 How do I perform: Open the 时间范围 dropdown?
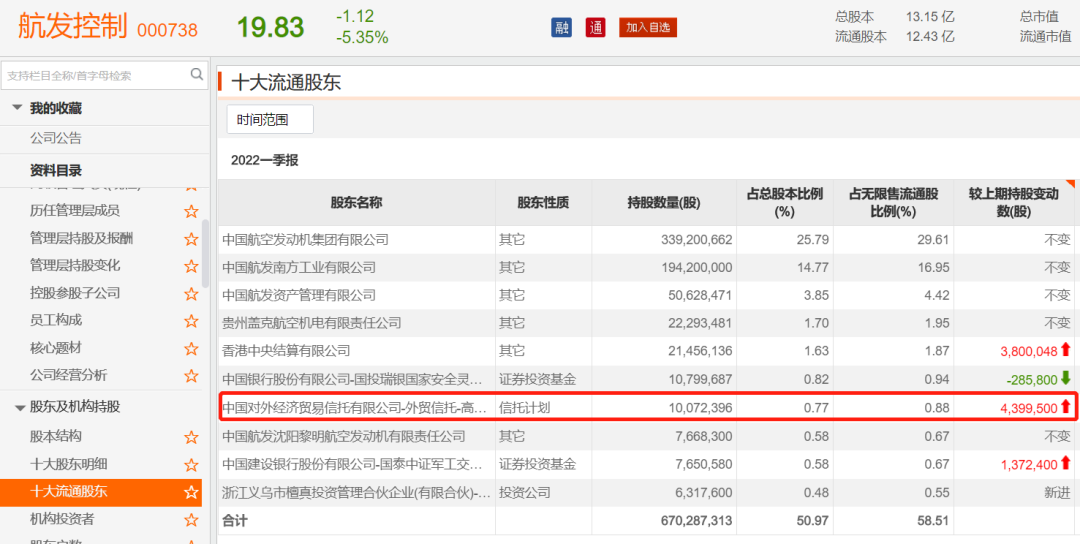(269, 120)
